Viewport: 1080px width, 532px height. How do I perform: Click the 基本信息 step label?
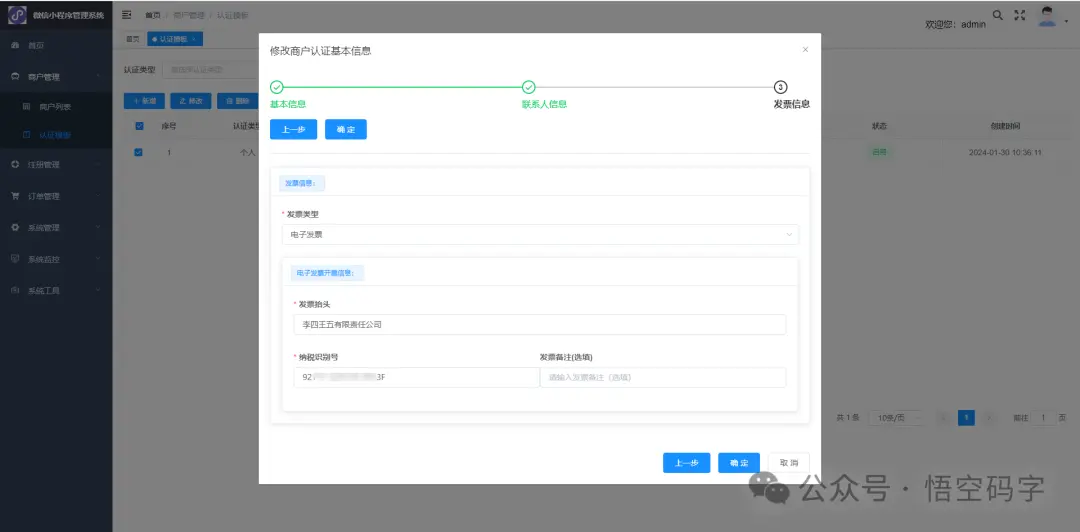click(288, 105)
